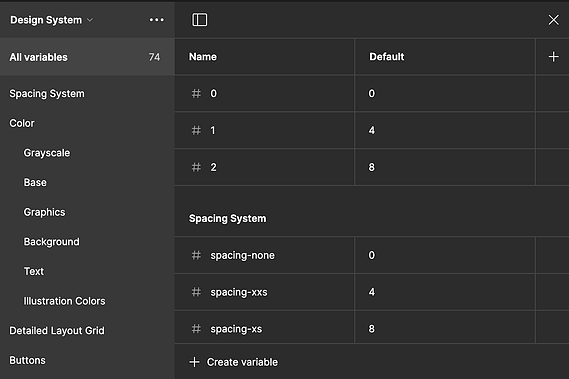
Task: Click the number type icon of variable 1
Action: (x=196, y=130)
